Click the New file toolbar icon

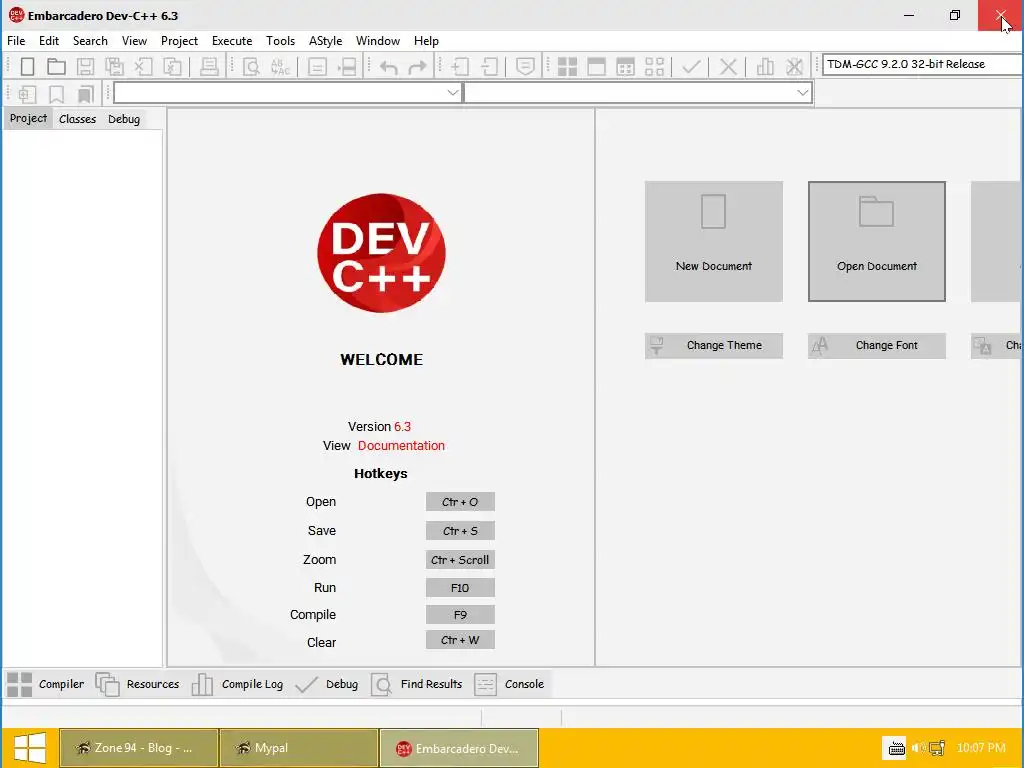[x=27, y=67]
